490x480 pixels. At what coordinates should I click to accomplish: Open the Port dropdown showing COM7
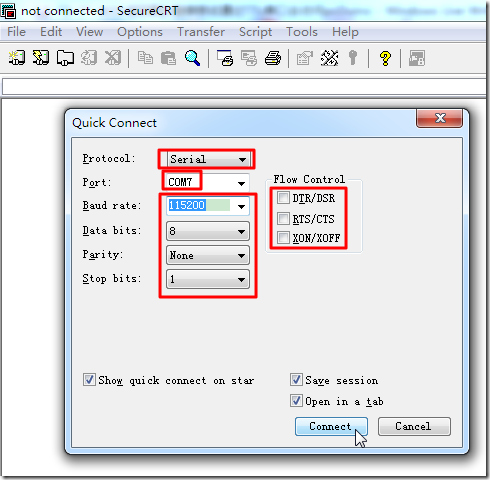point(208,182)
